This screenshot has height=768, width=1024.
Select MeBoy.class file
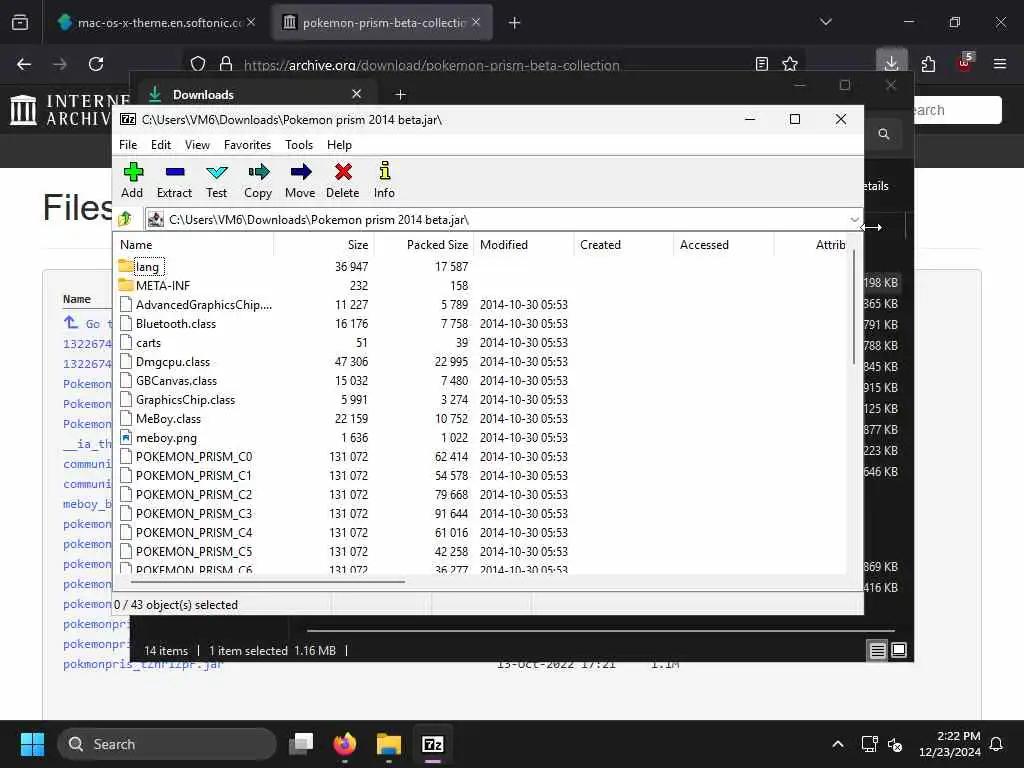tap(168, 419)
